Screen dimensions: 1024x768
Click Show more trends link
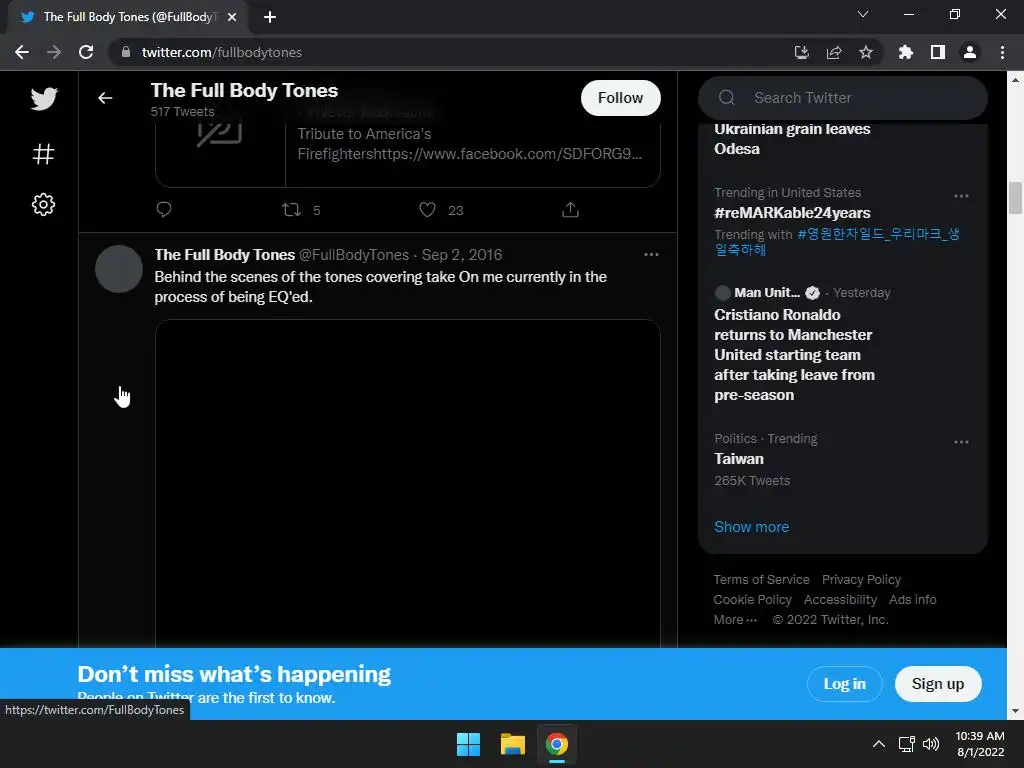[x=752, y=527]
